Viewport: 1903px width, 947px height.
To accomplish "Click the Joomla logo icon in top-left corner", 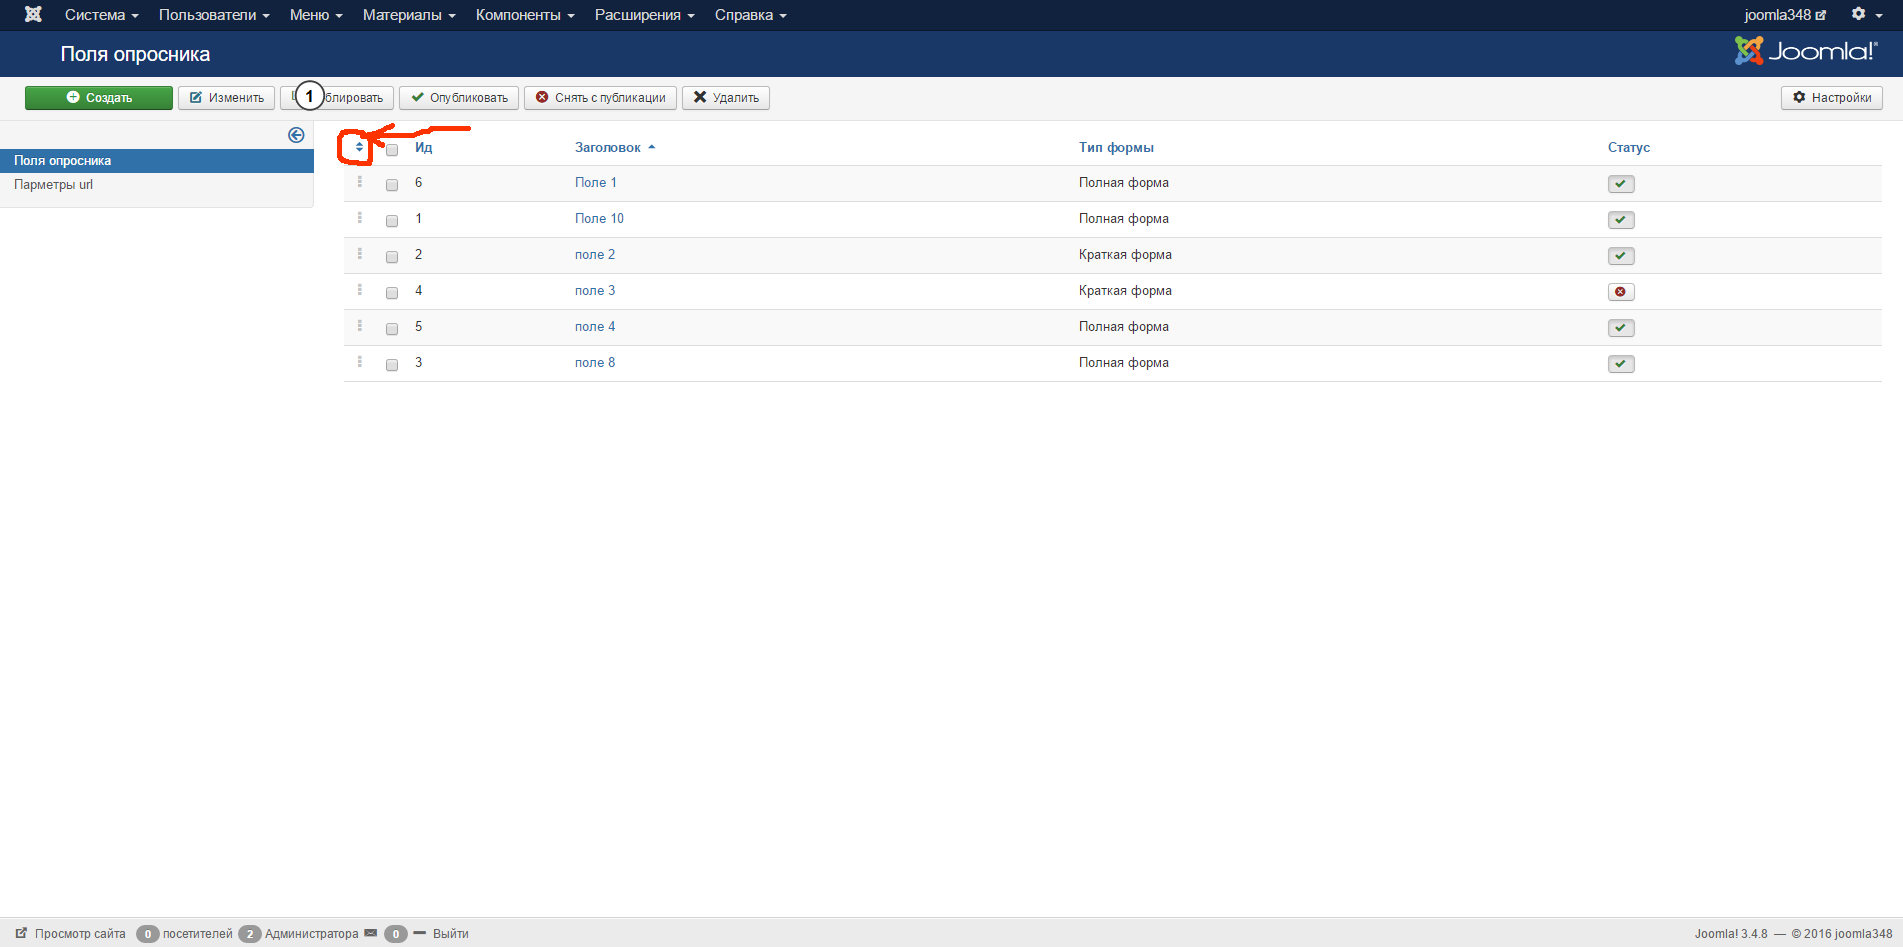I will tap(33, 15).
